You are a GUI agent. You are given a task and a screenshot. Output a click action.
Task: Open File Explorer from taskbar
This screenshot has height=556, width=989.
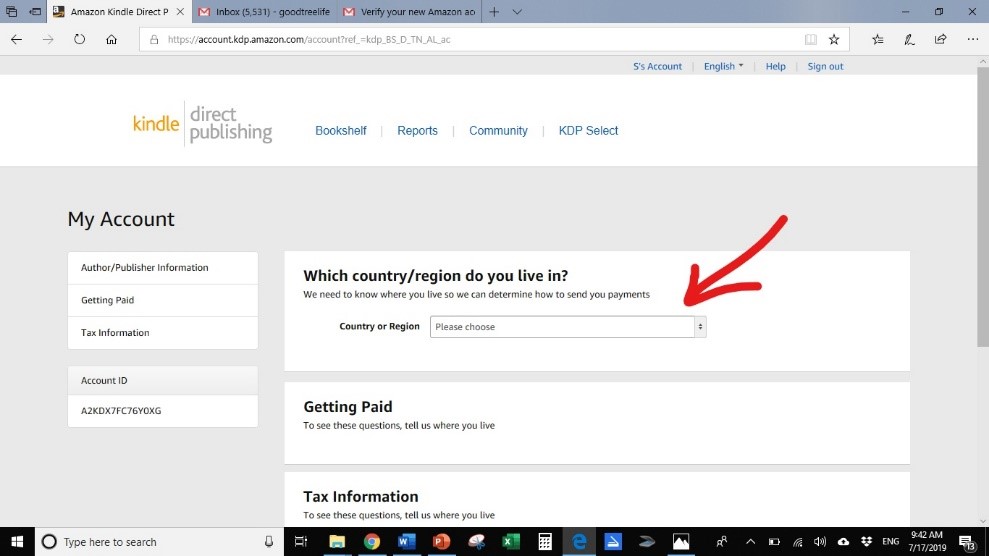pyautogui.click(x=337, y=542)
